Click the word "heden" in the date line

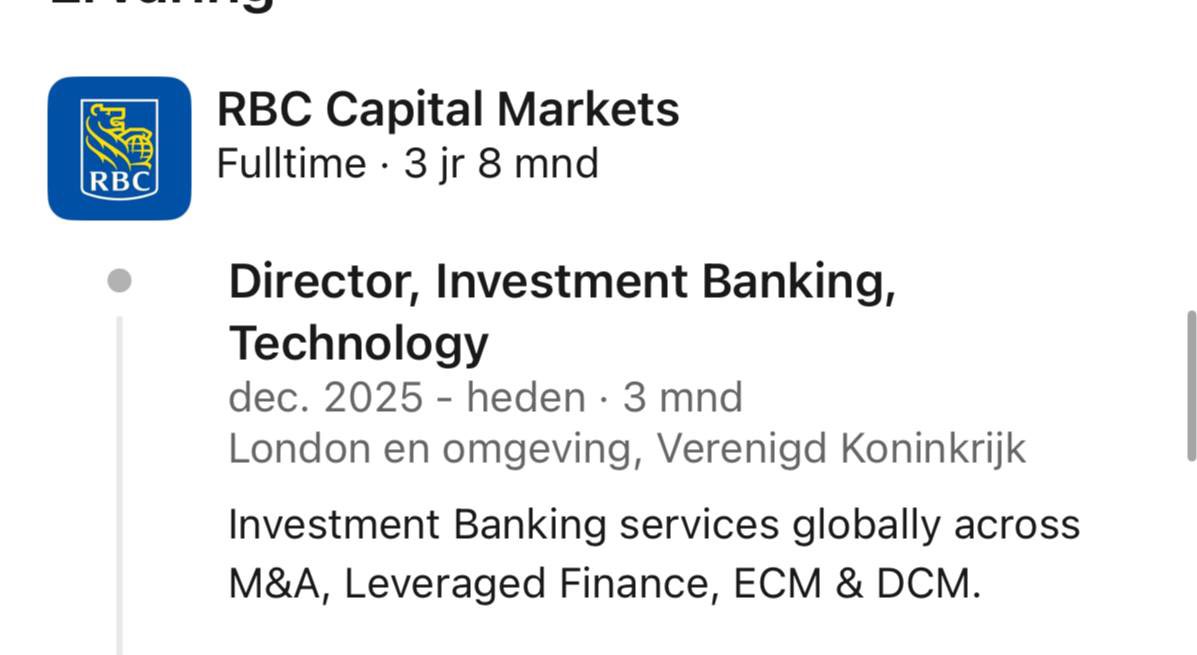point(526,398)
